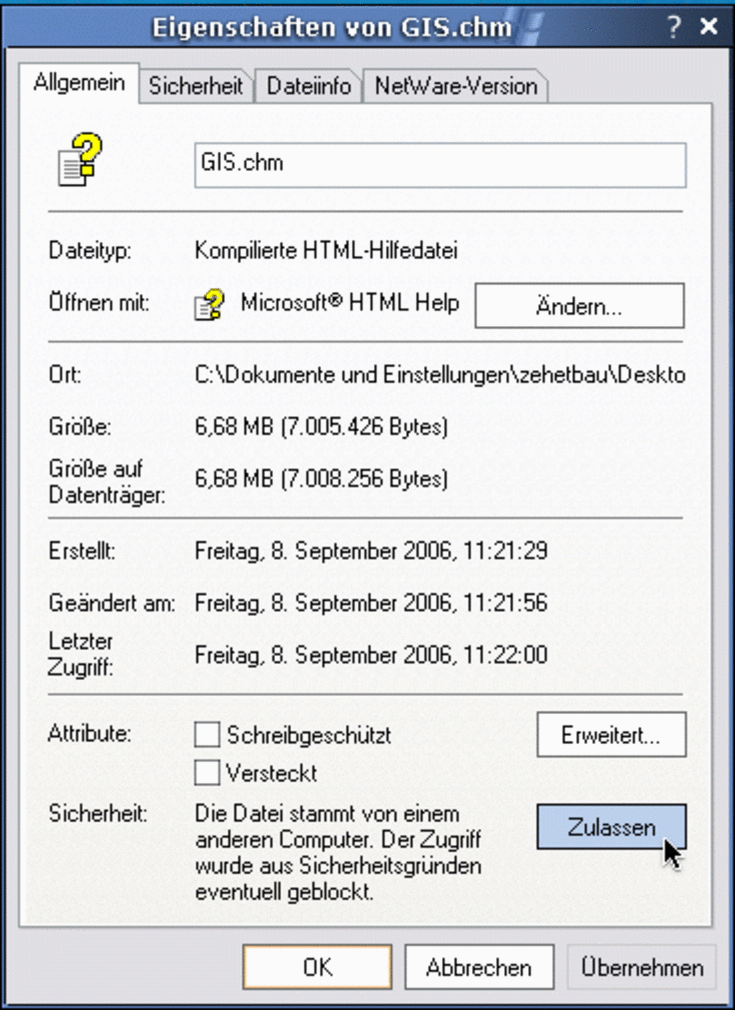Click the dialog title bar Eigenschaften von GIS.chm

pyautogui.click(x=332, y=27)
